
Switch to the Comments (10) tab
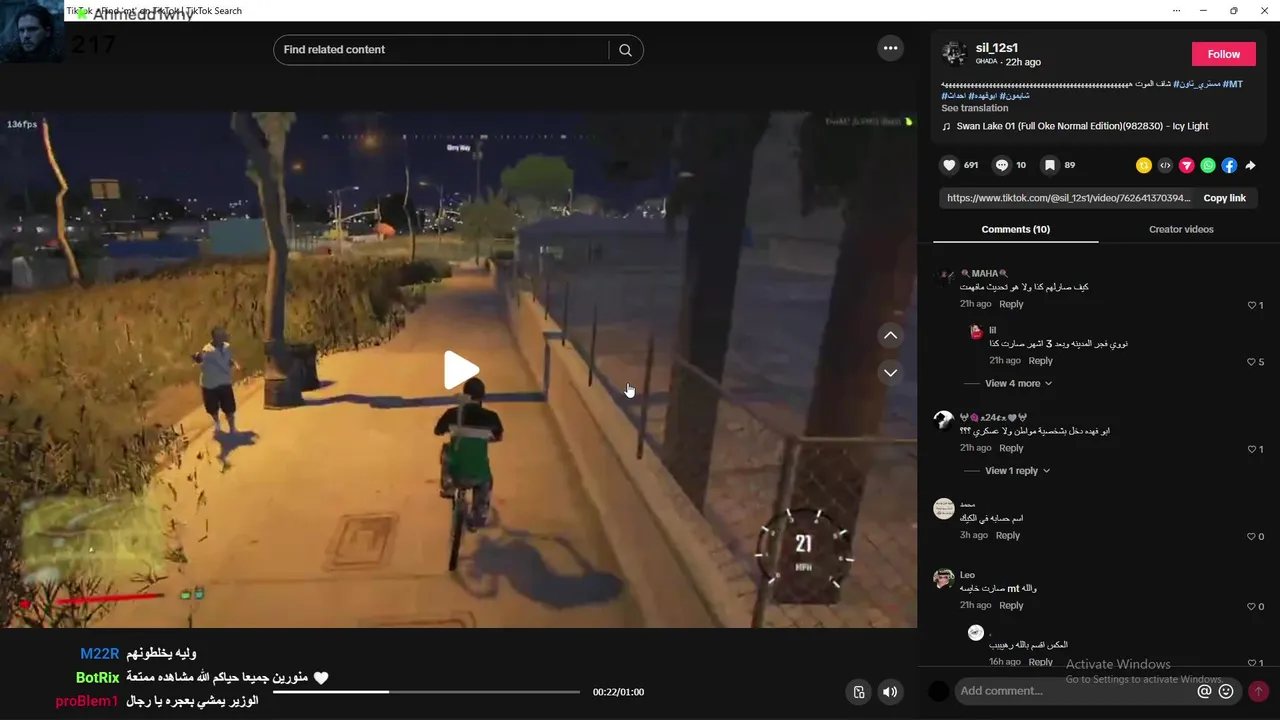[1015, 229]
